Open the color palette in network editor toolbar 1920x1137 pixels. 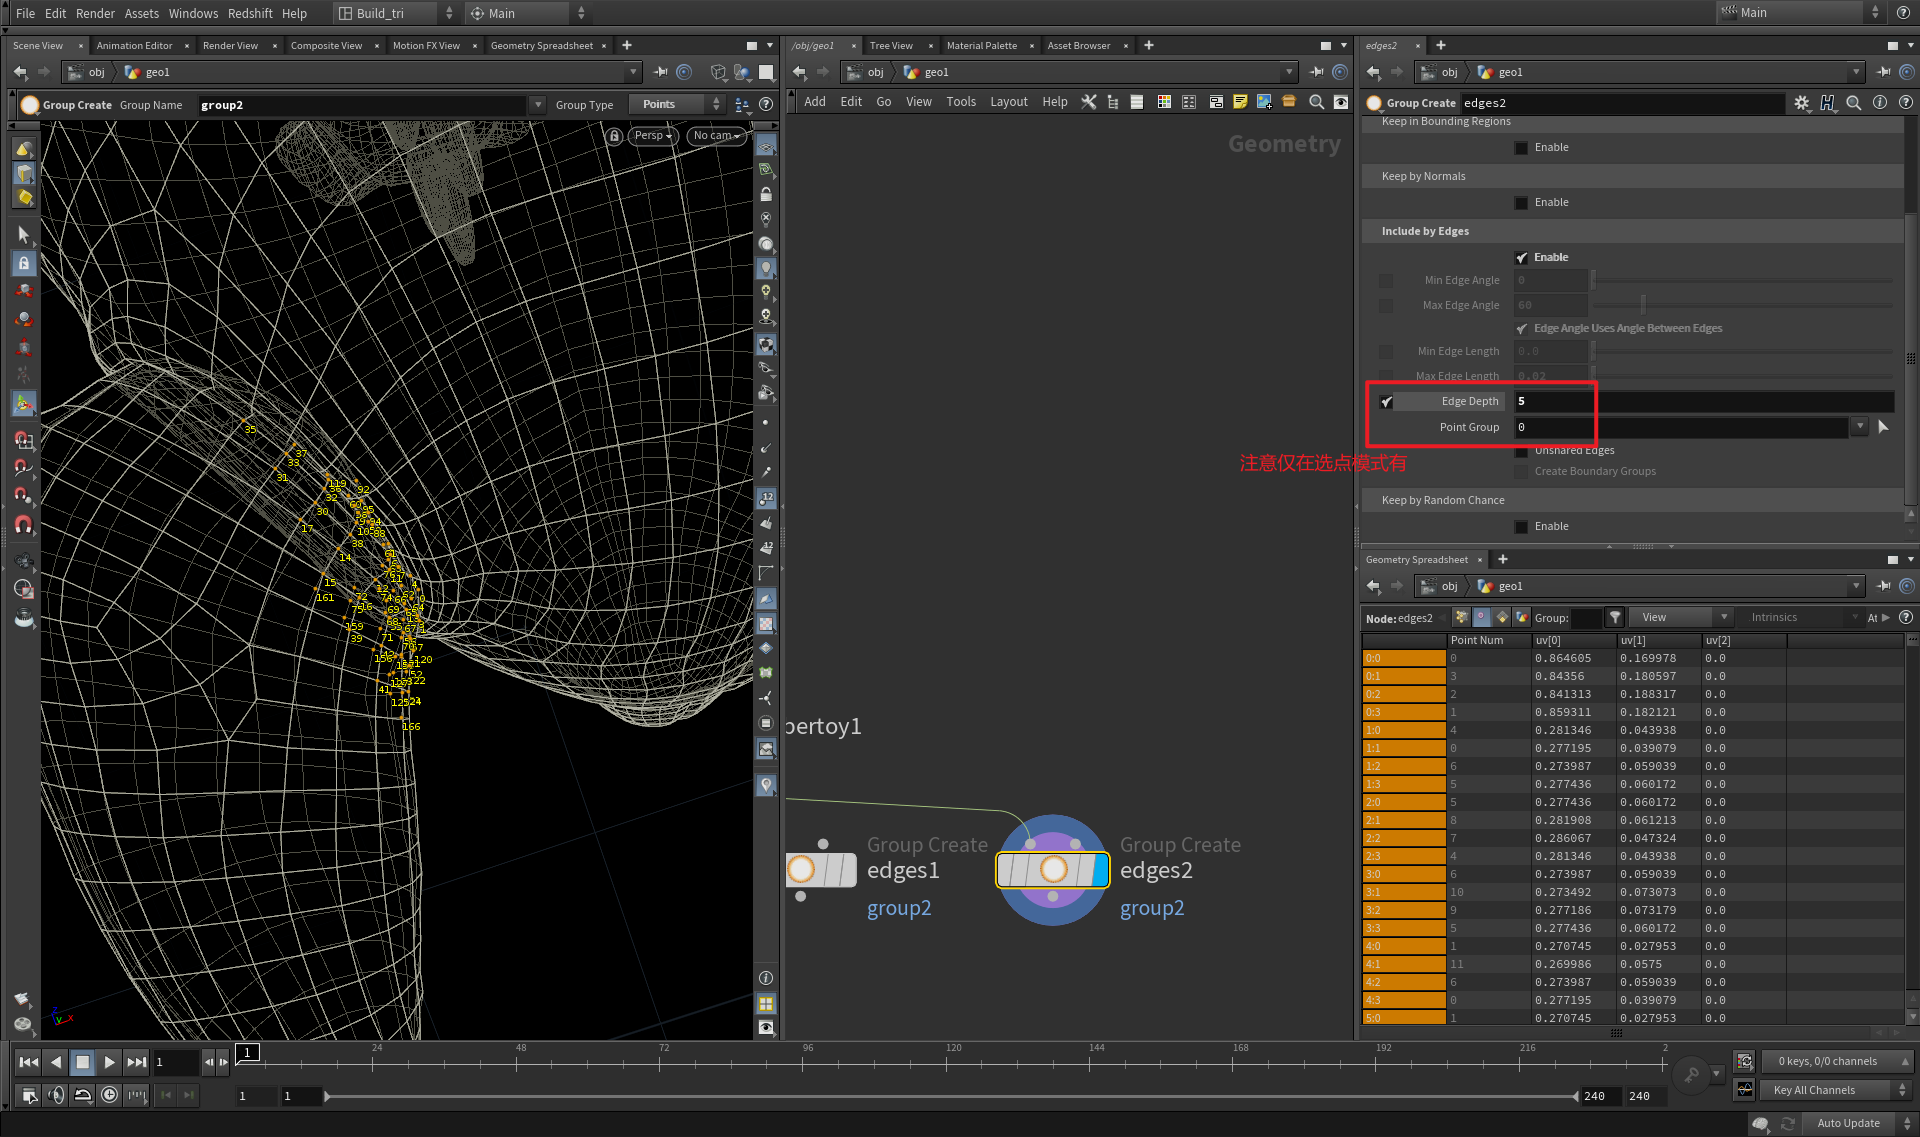pos(1163,101)
